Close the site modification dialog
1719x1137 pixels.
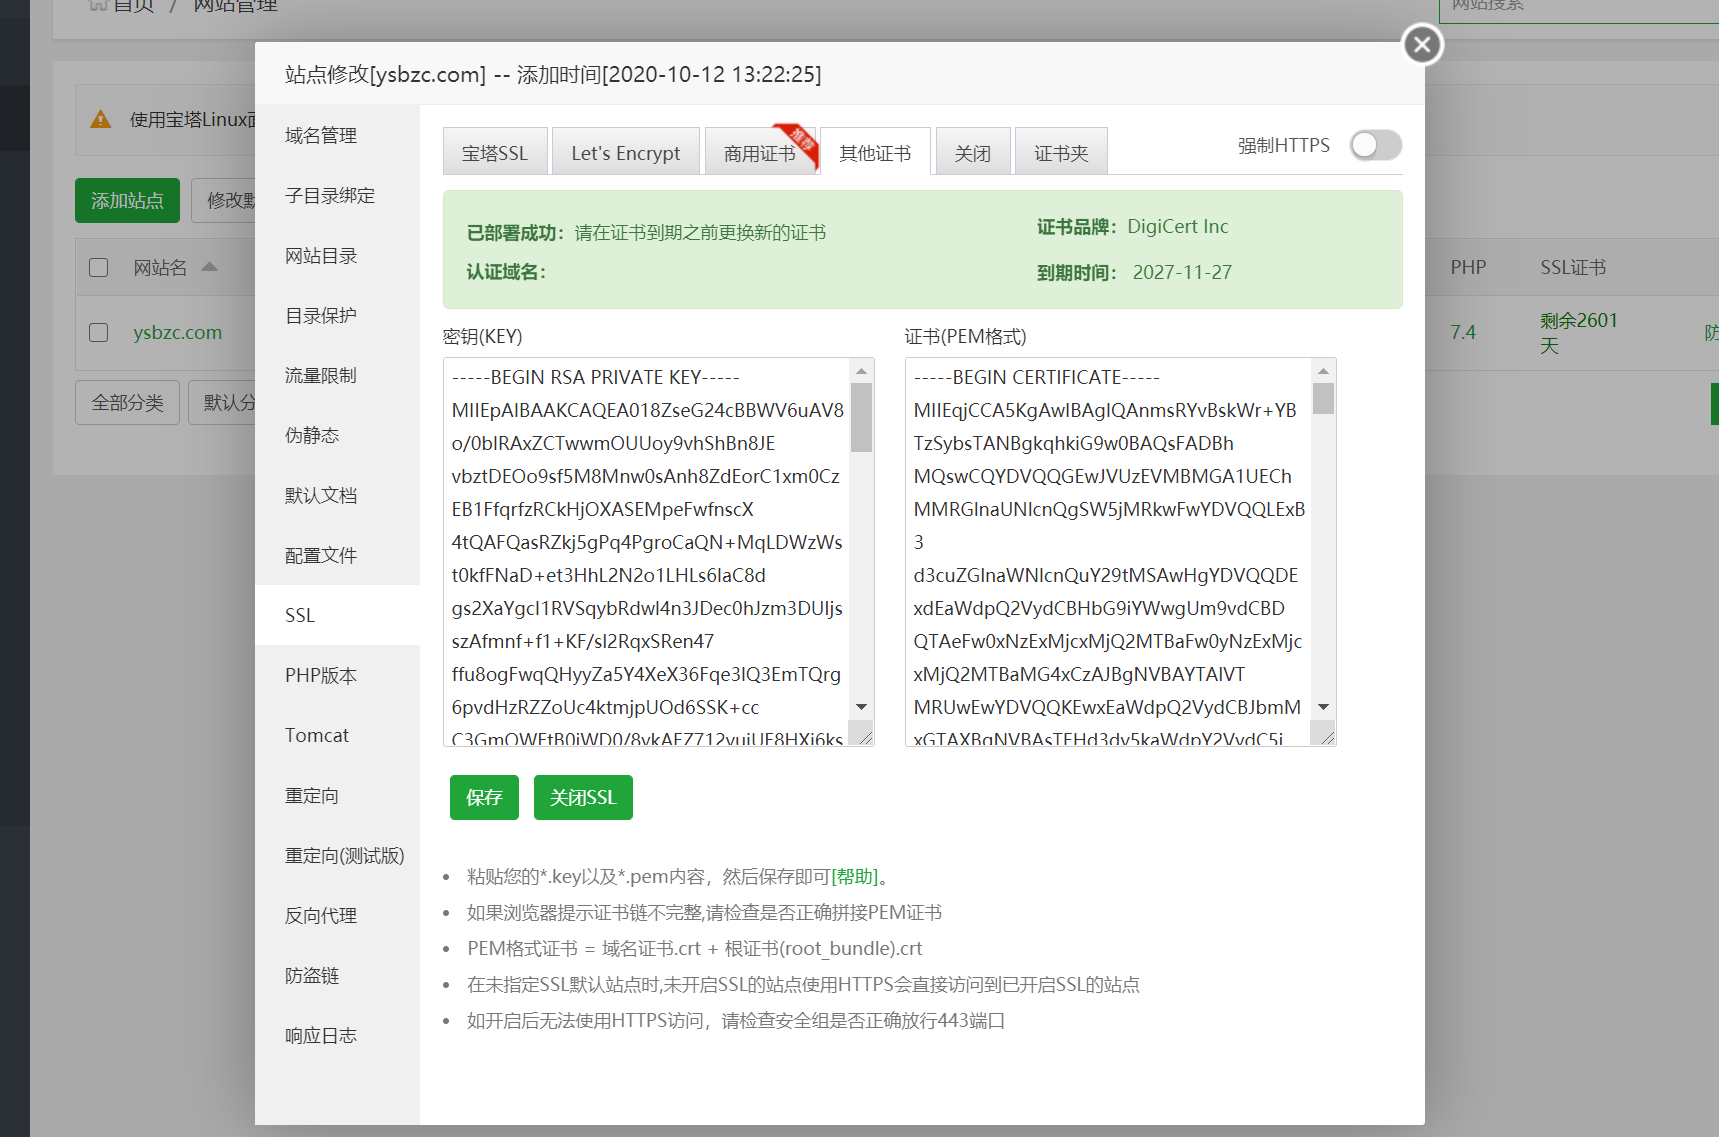click(1422, 44)
